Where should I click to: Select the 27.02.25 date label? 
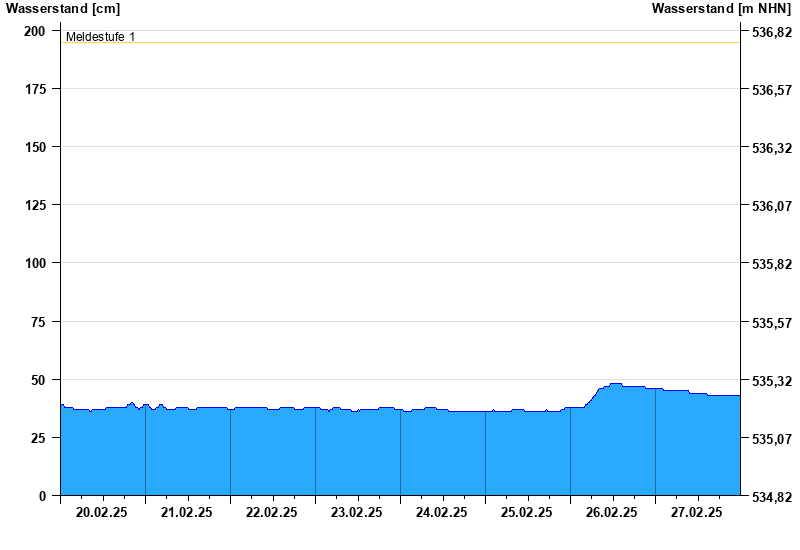pyautogui.click(x=697, y=513)
